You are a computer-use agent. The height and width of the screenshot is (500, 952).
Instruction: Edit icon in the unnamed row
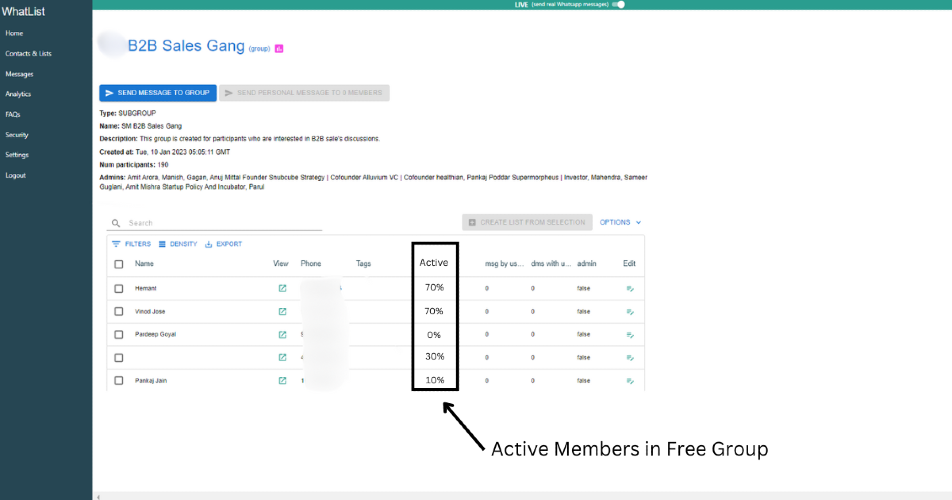point(630,358)
